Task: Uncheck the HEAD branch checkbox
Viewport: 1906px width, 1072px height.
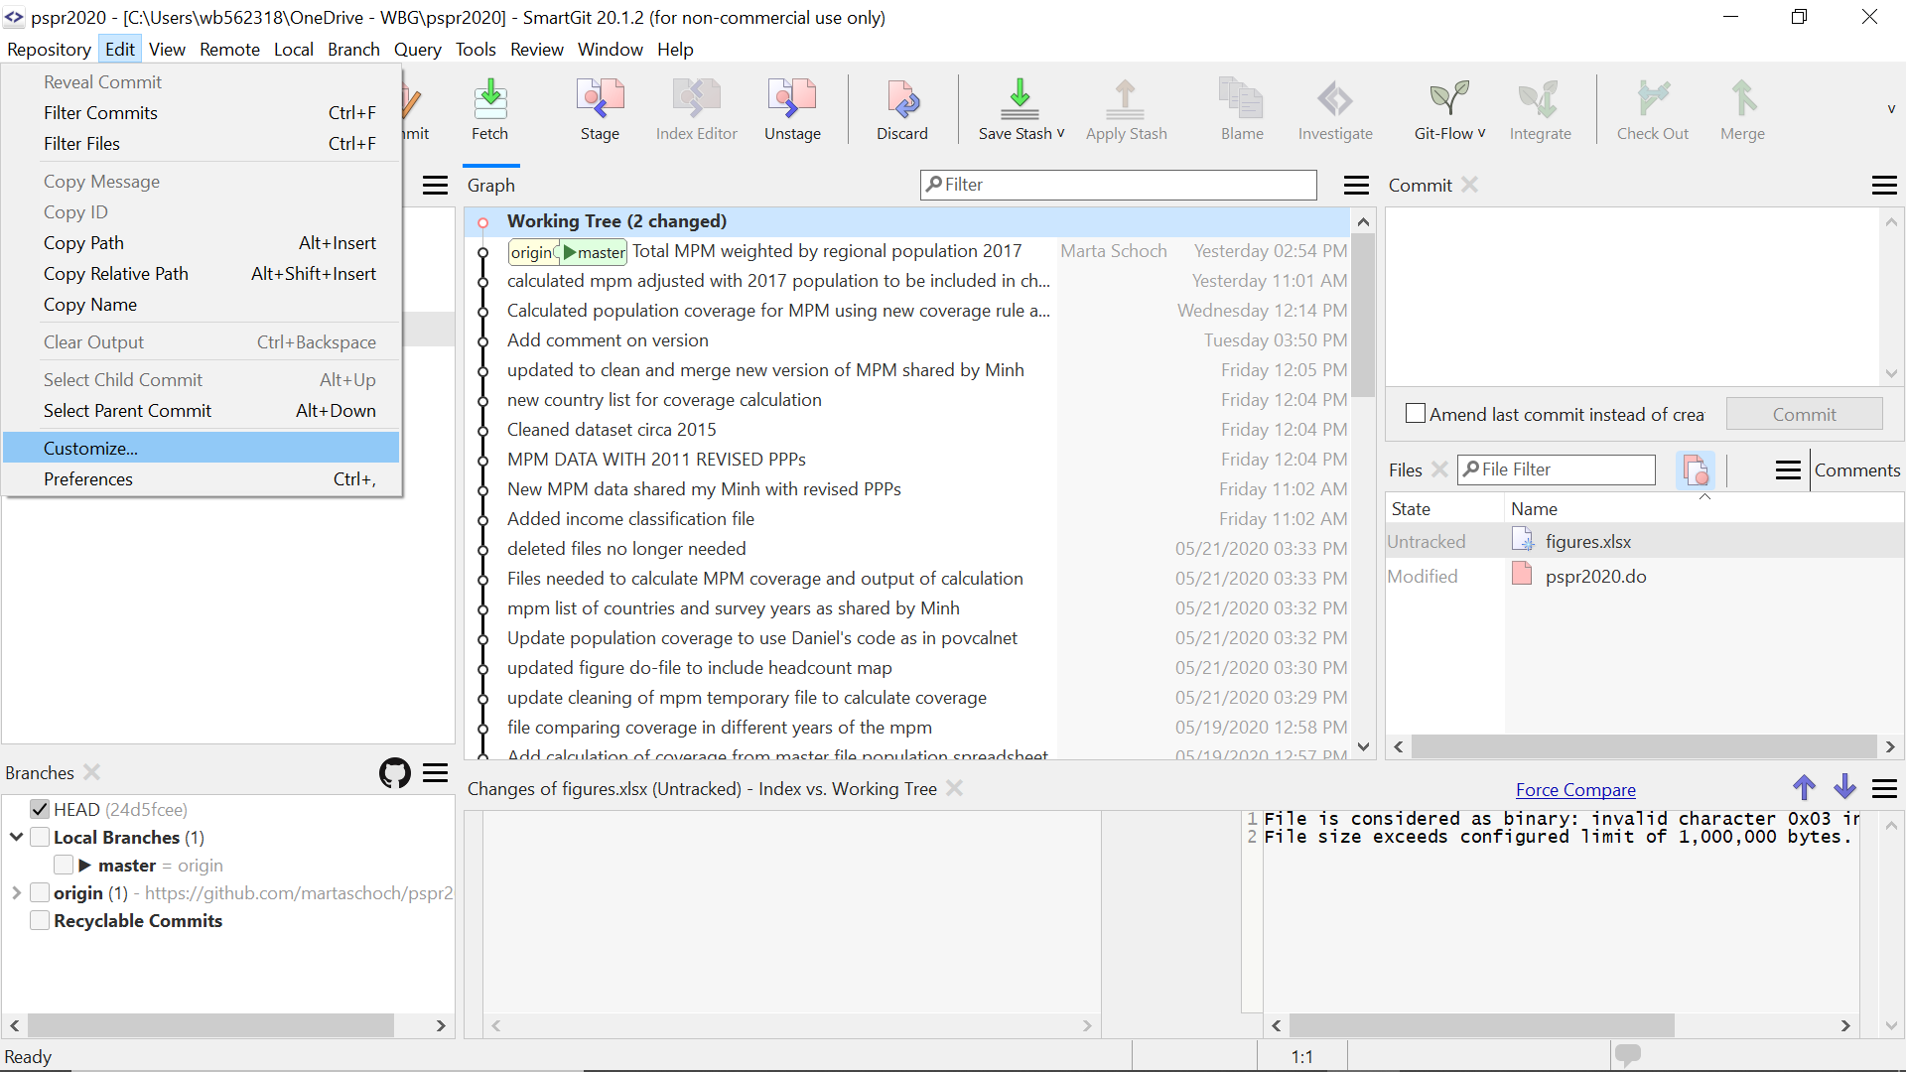Action: (40, 809)
